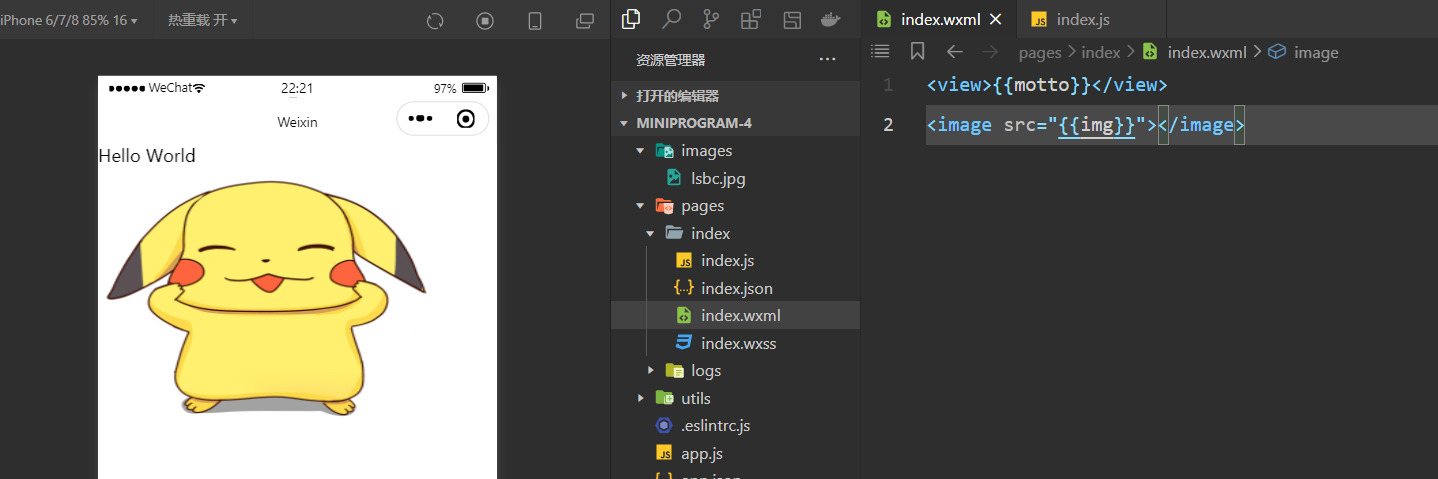Expand the 打开的编辑器 section
This screenshot has width=1438, height=479.
pyautogui.click(x=735, y=96)
